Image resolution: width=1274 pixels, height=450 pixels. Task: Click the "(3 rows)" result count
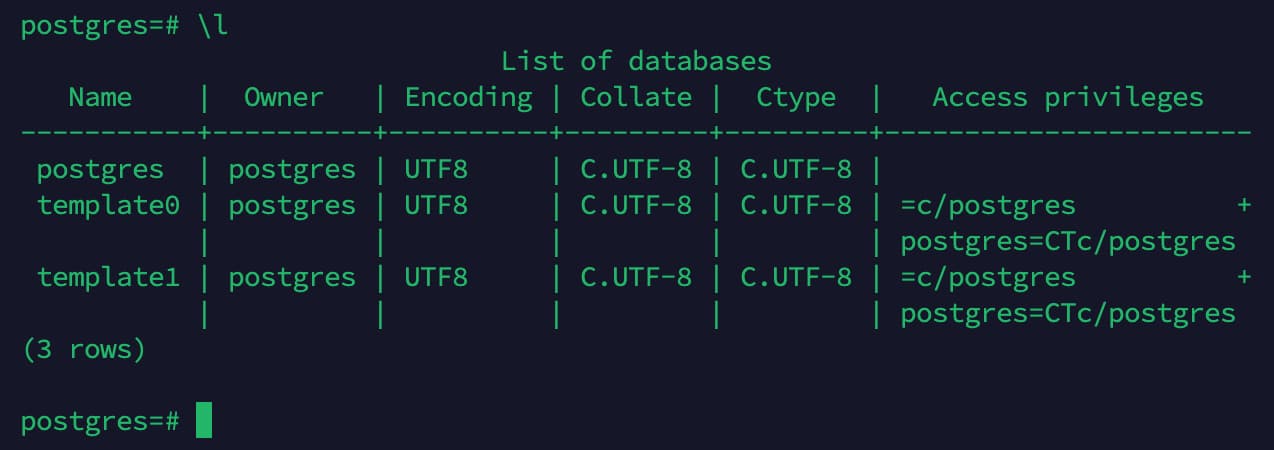(84, 350)
